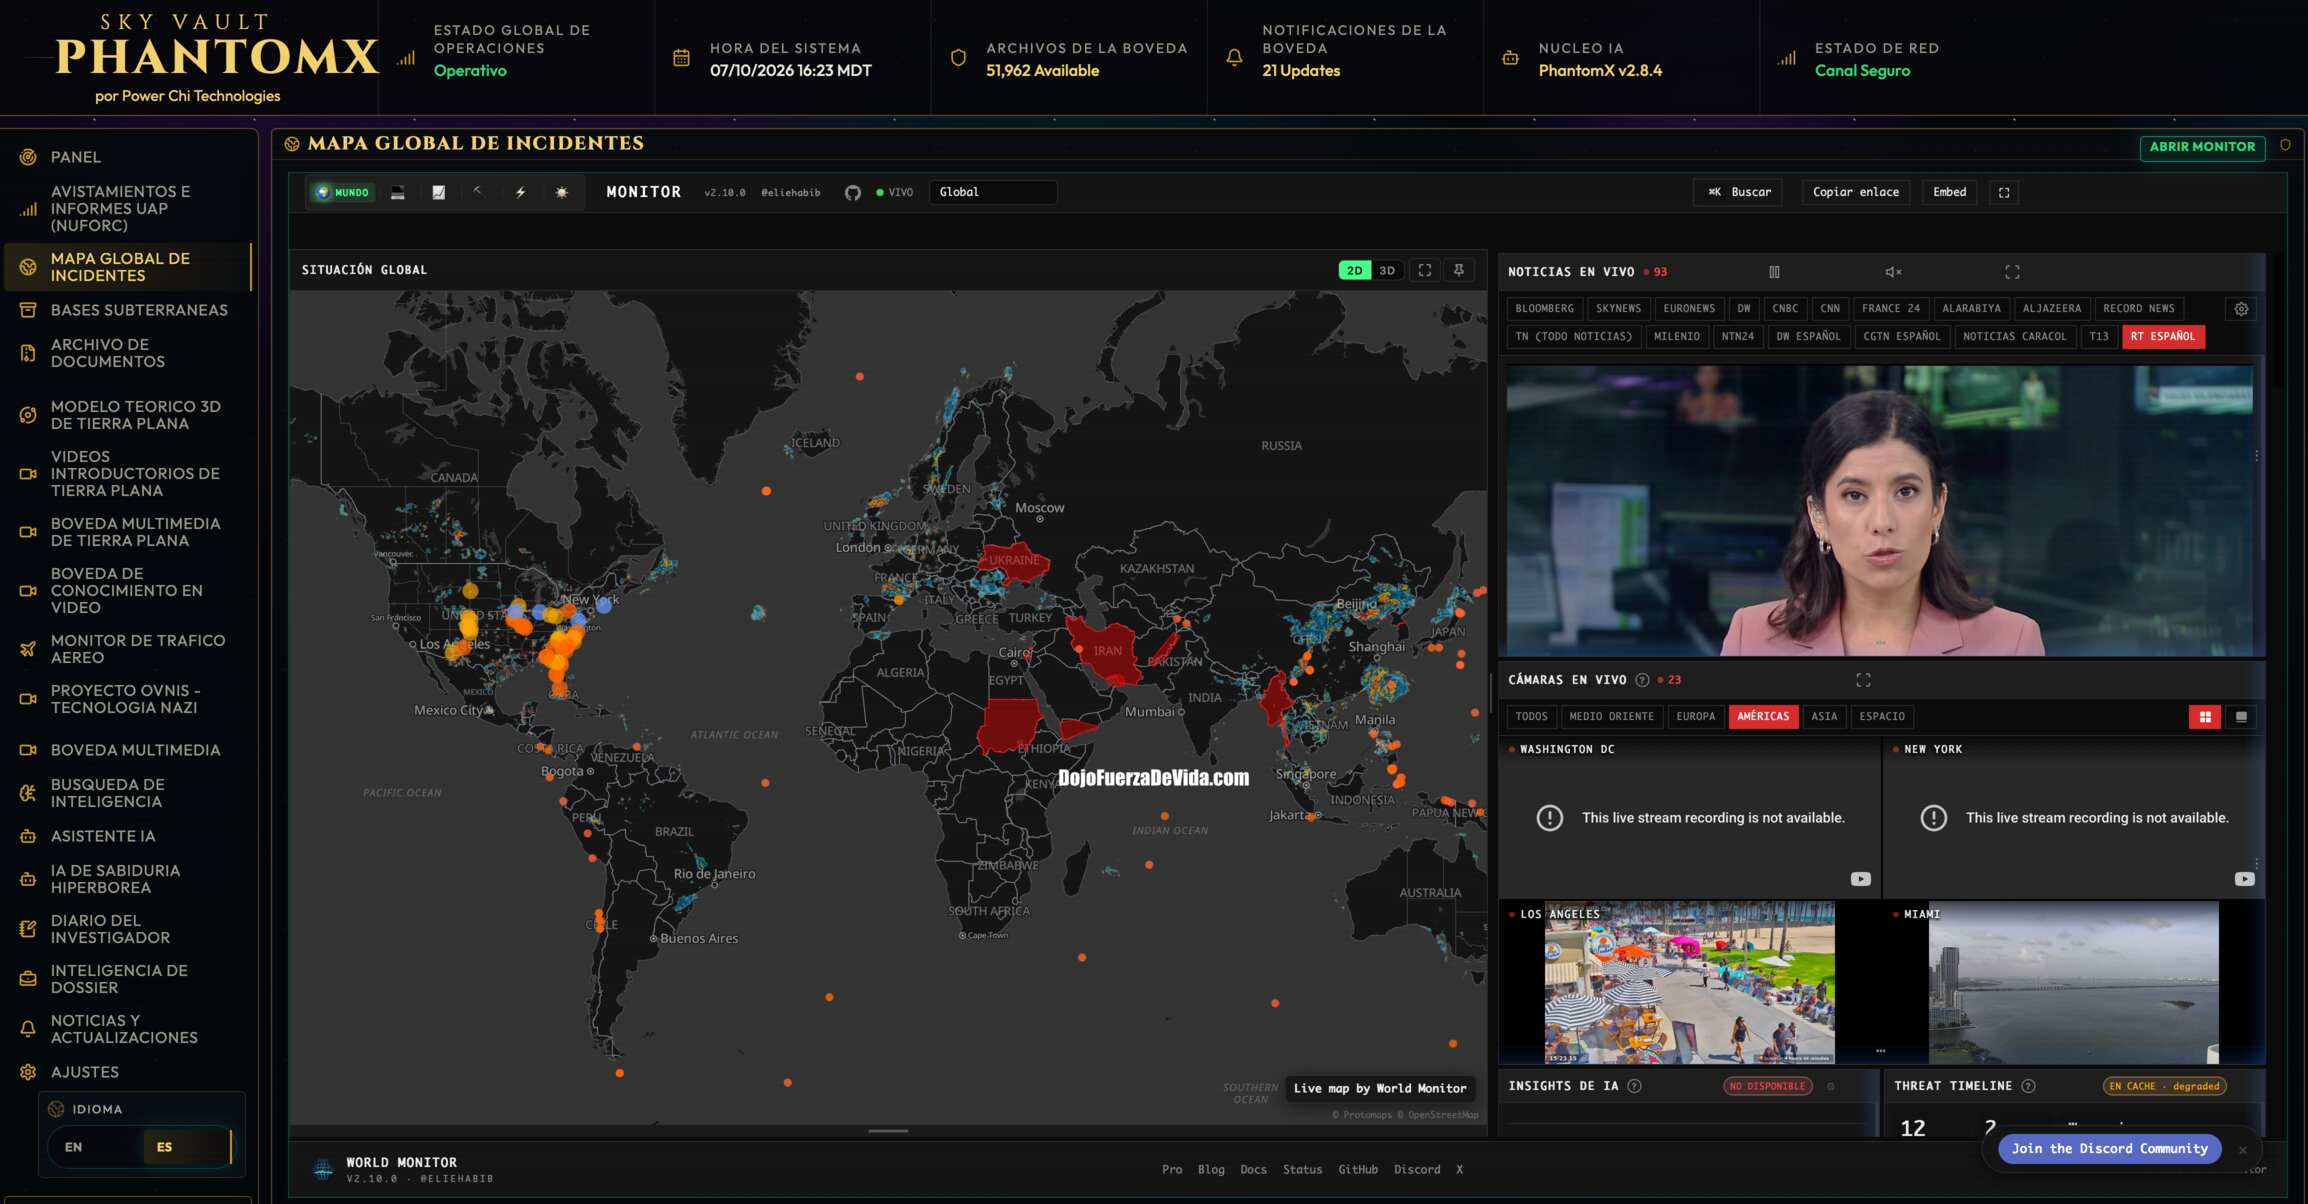Filter cameras by ESPACIO
Screen dimensions: 2308x1204
pyautogui.click(x=1881, y=717)
